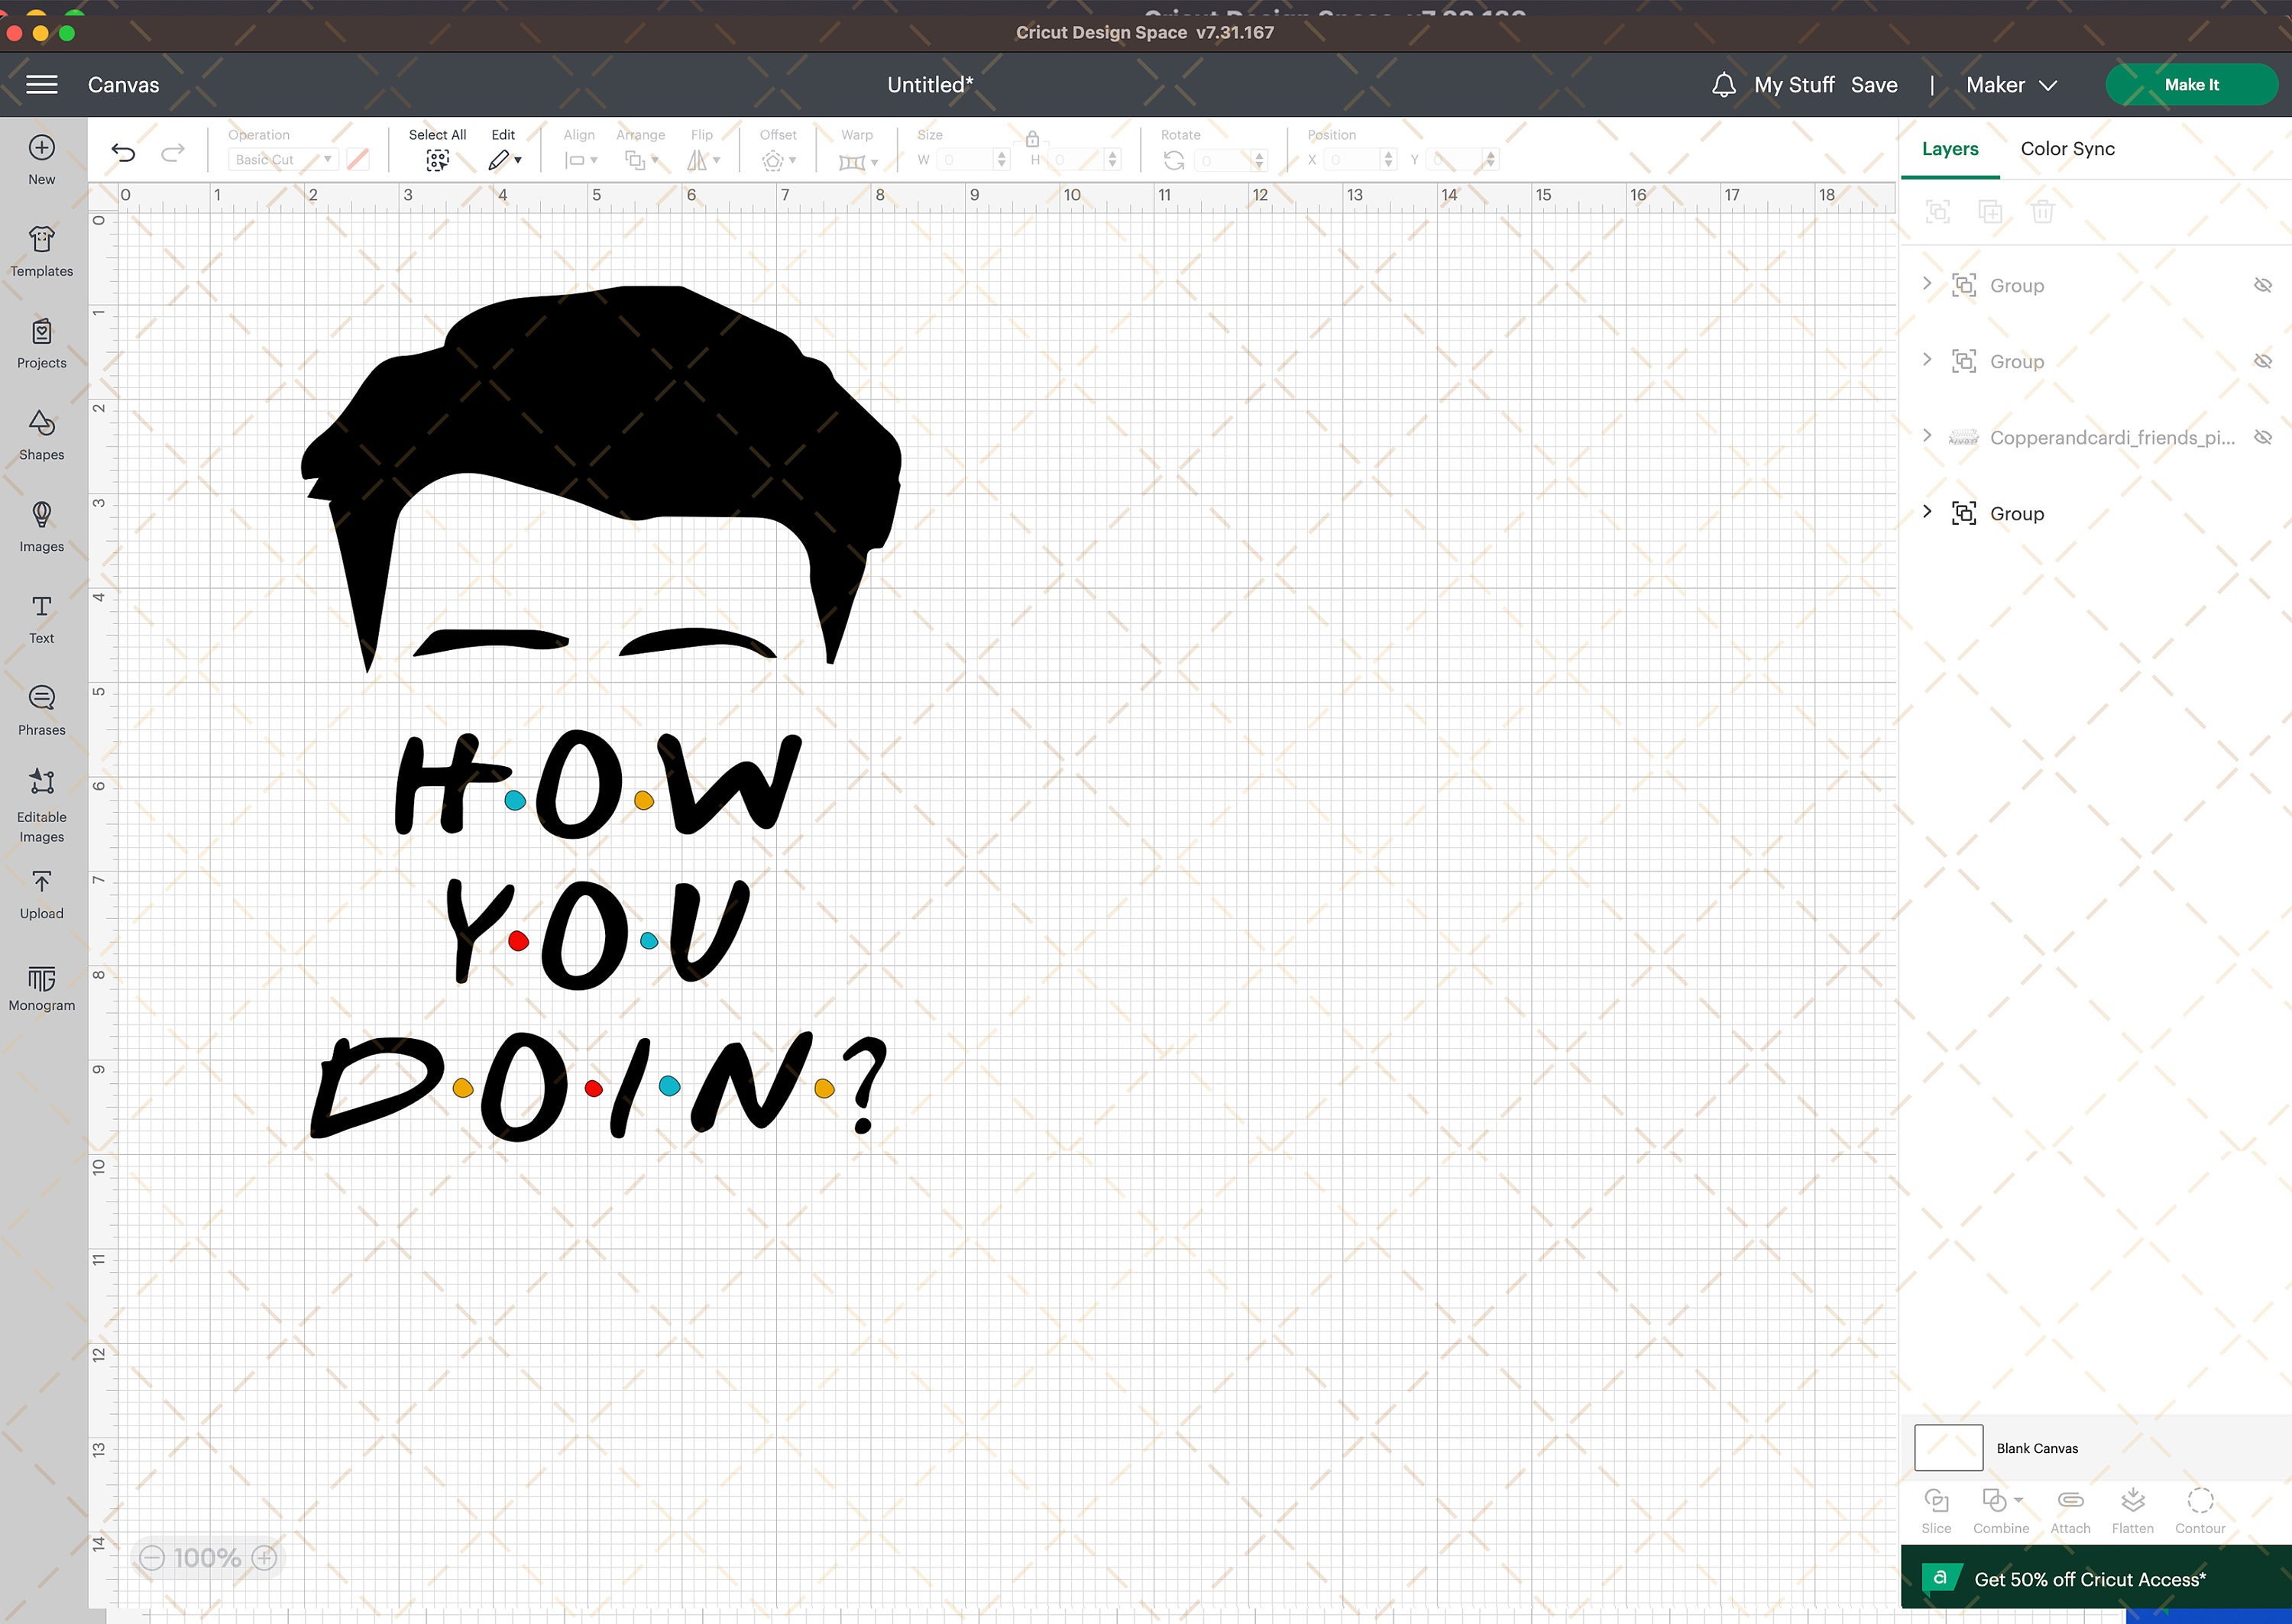The height and width of the screenshot is (1624, 2292).
Task: Toggle visibility of Copperandcardi_friends layer
Action: [x=2263, y=437]
